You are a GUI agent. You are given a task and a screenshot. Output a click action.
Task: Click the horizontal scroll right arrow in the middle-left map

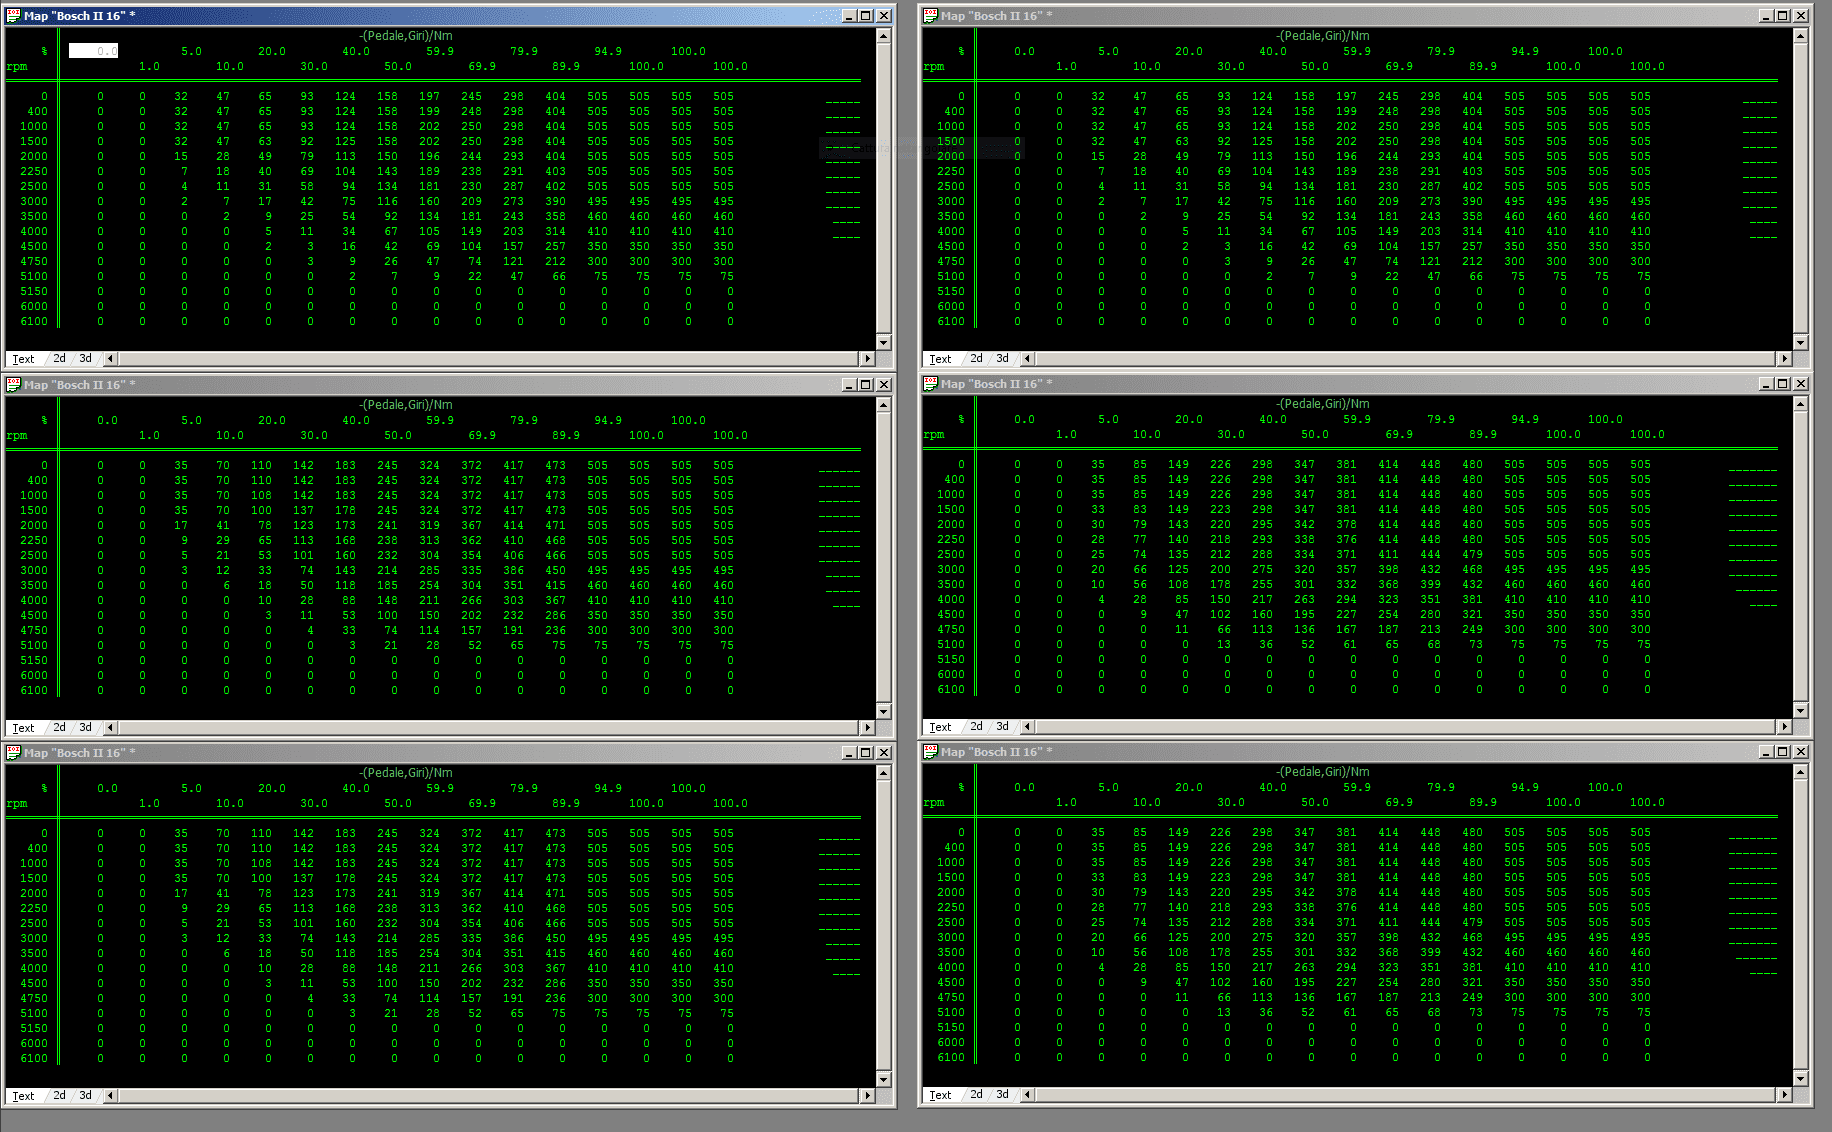point(867,728)
